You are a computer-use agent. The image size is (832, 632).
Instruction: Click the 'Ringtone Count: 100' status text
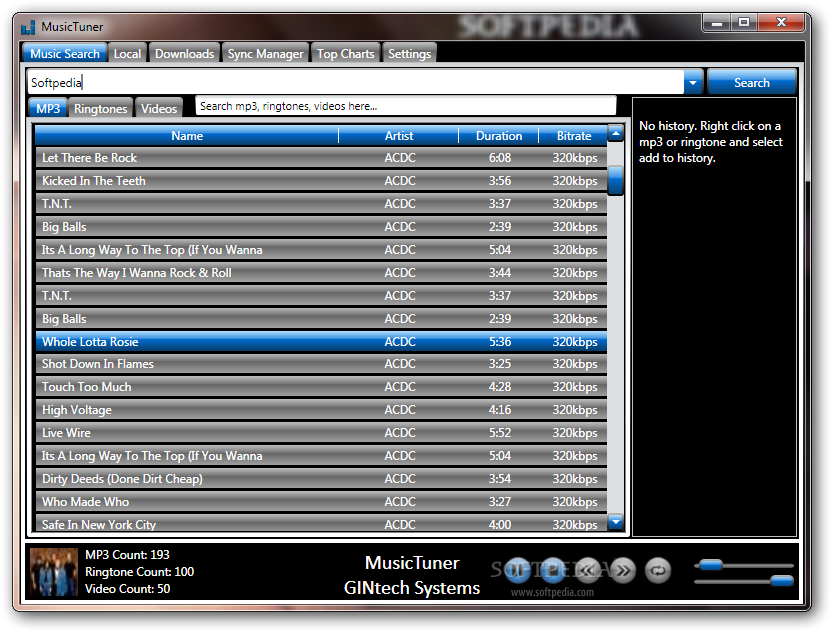pyautogui.click(x=140, y=572)
